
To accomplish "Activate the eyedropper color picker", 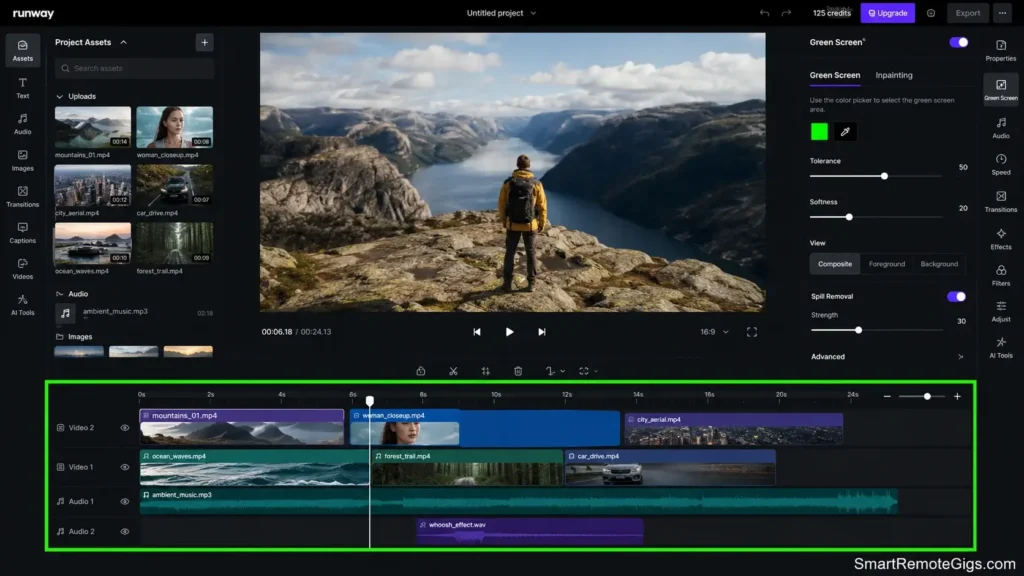I will click(x=845, y=132).
